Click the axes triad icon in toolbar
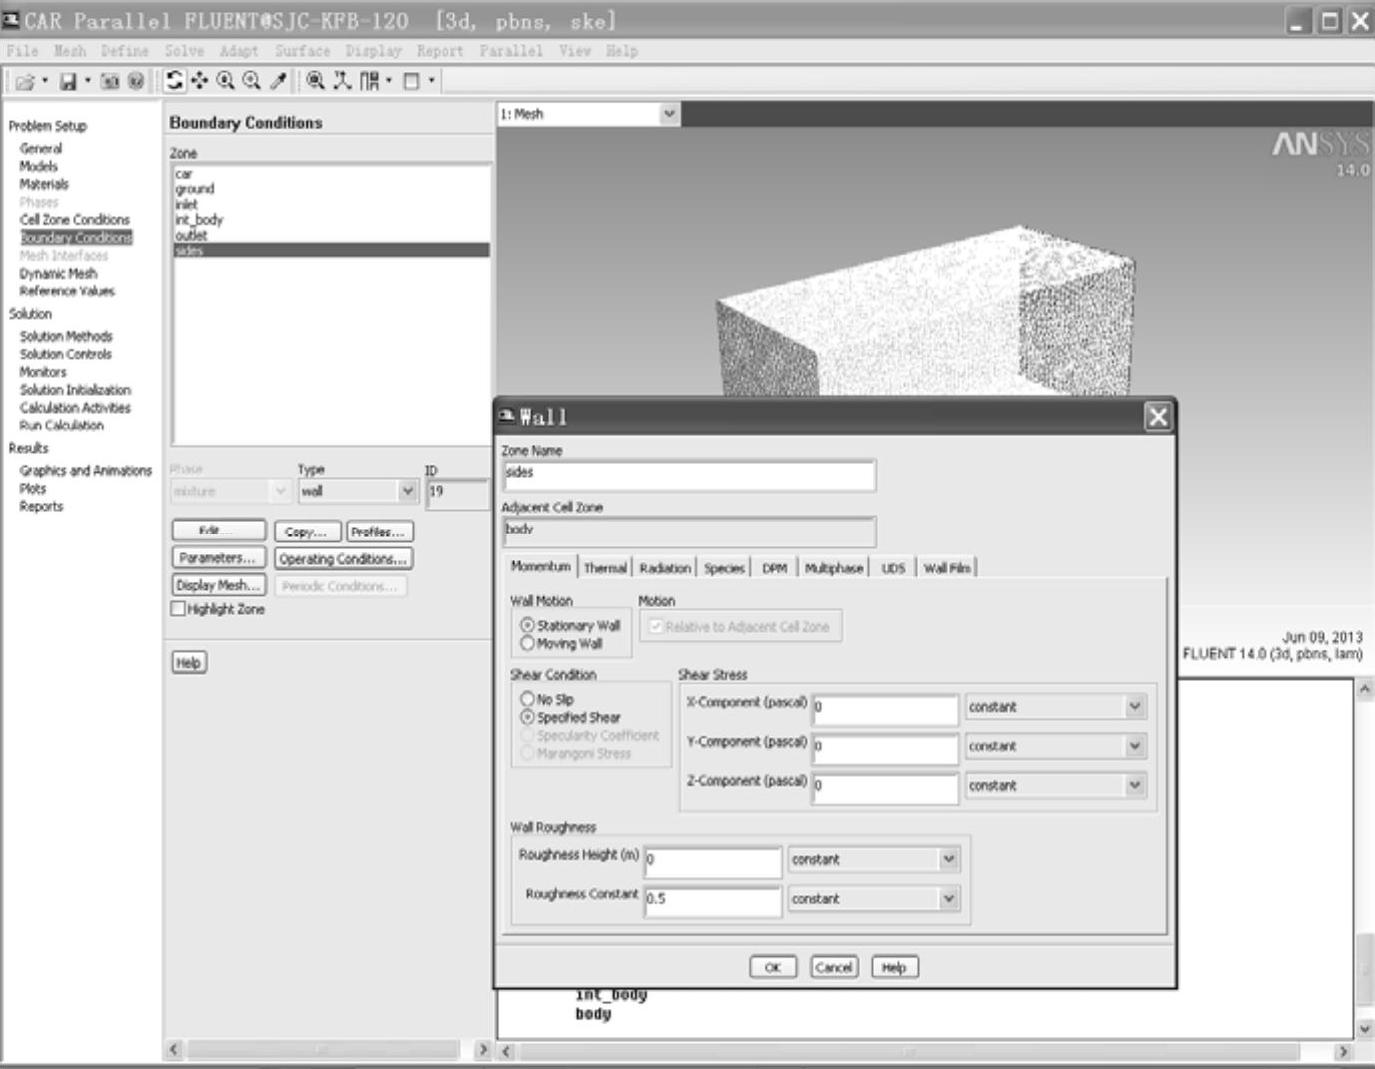This screenshot has height=1069, width=1375. [342, 81]
